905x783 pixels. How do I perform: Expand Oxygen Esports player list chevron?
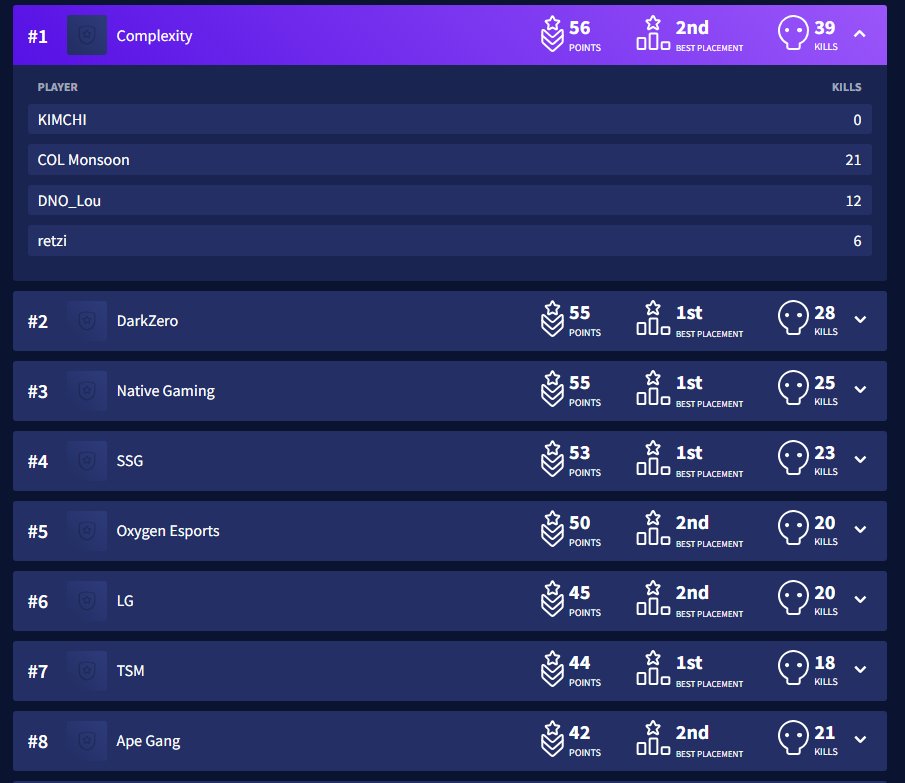(860, 530)
